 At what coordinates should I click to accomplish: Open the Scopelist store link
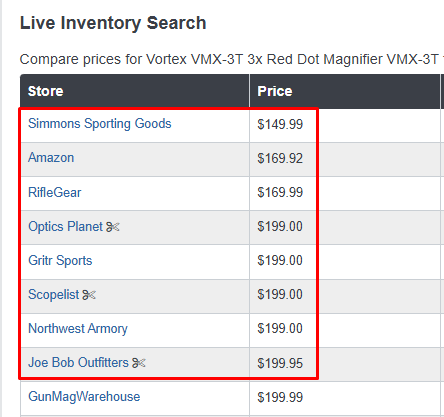point(54,295)
